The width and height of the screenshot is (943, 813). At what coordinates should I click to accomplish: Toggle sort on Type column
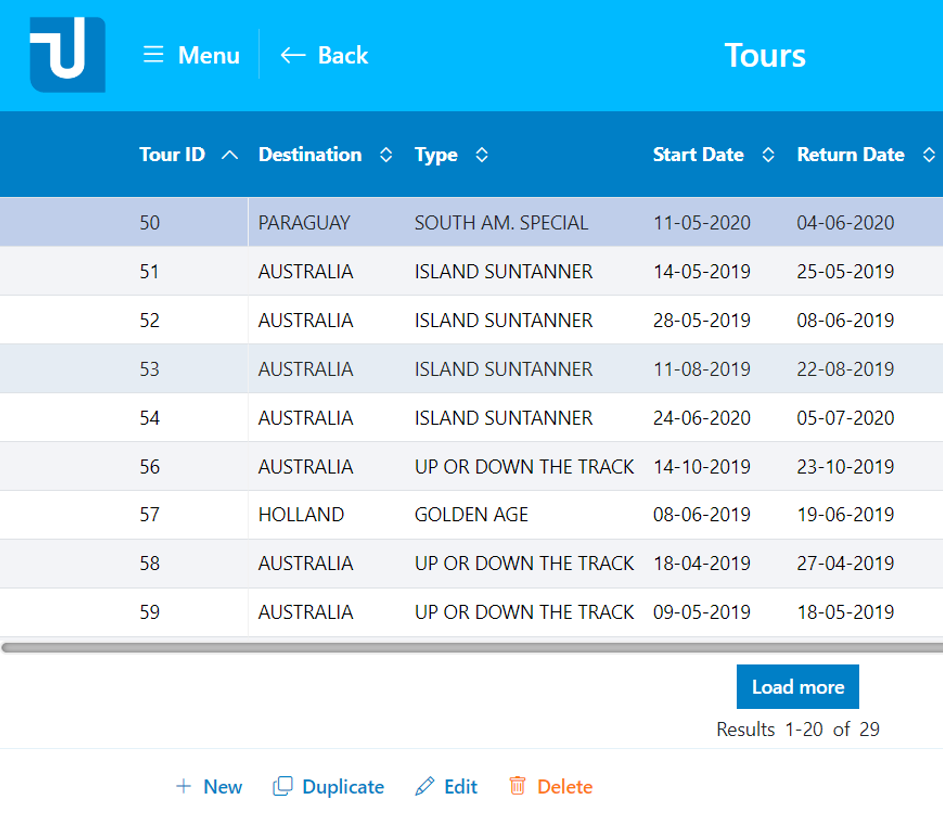[481, 155]
